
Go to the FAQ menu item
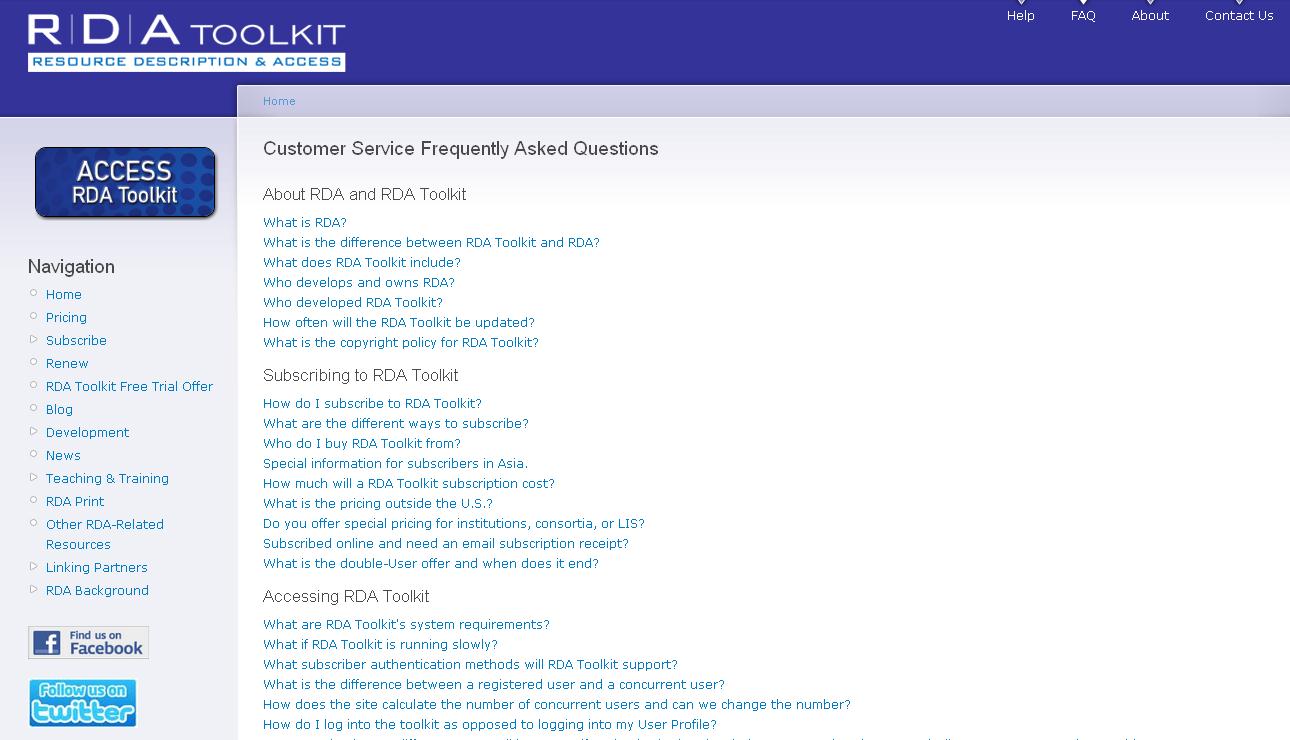pyautogui.click(x=1083, y=15)
